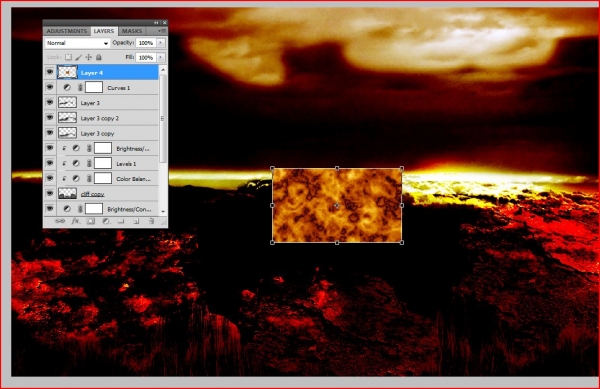Image resolution: width=600 pixels, height=389 pixels.
Task: Add a layer mask using bottom icon
Action: point(91,221)
